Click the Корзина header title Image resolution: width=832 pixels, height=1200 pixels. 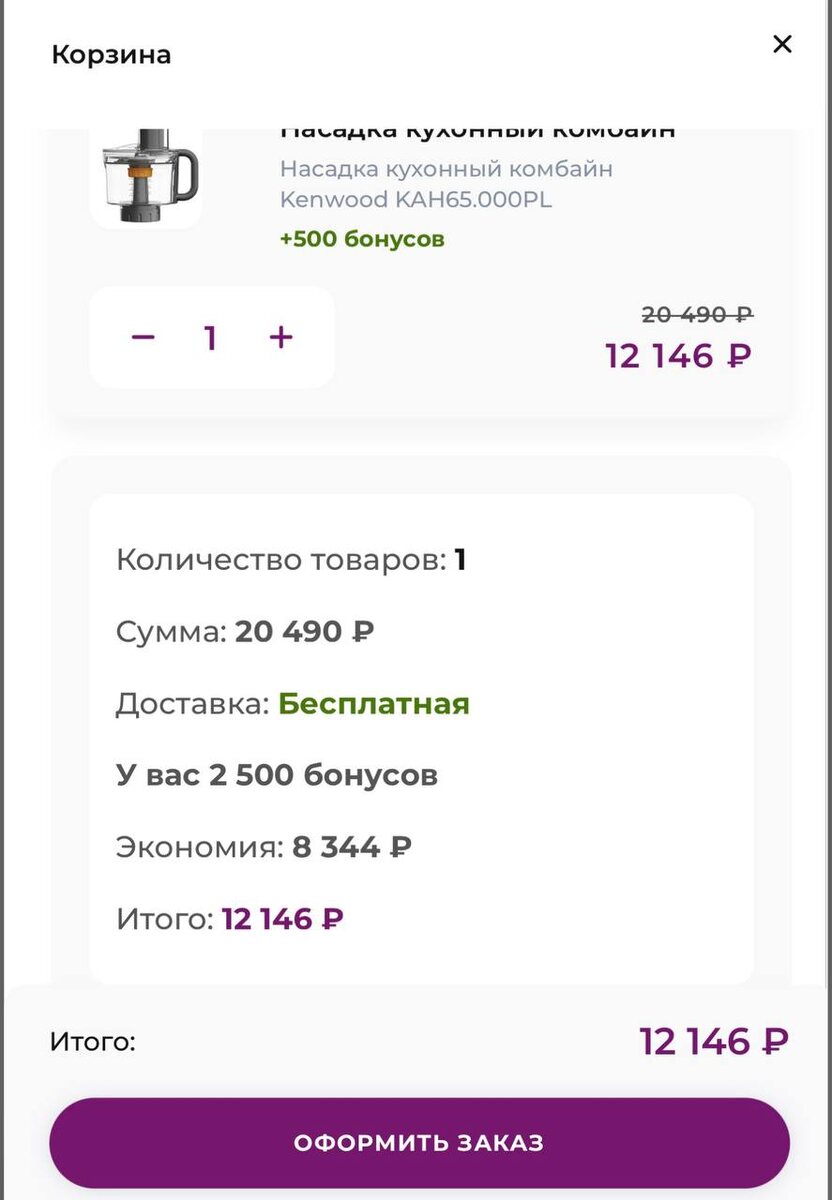111,55
